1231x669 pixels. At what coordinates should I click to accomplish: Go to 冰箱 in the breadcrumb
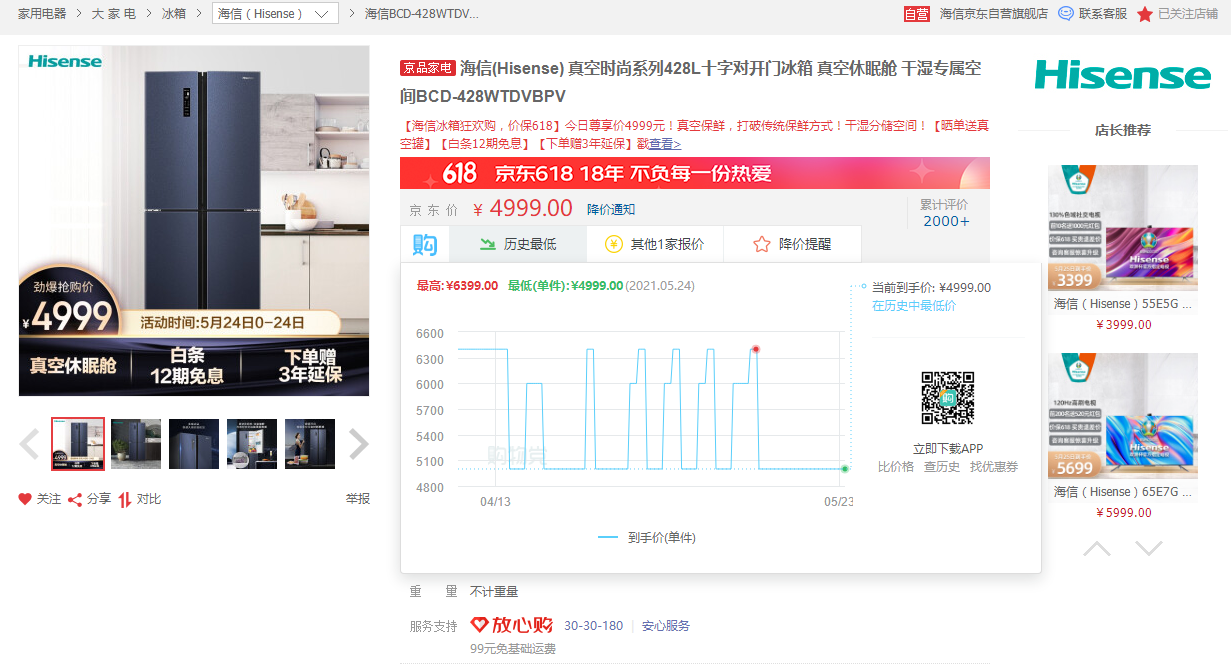coord(174,14)
